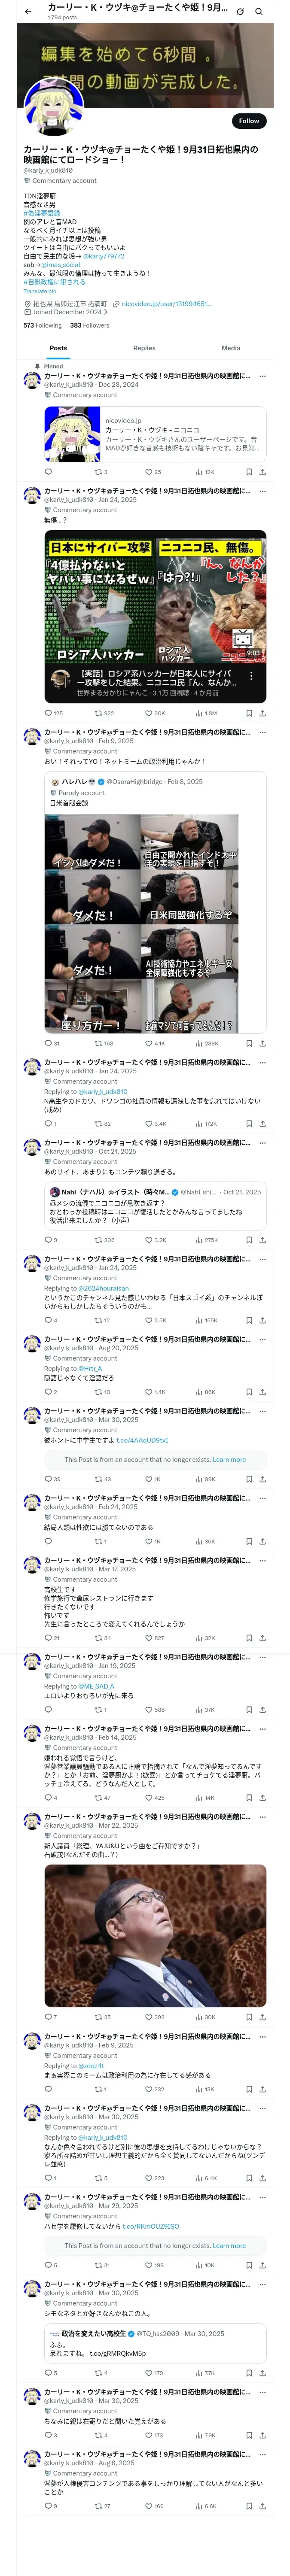Open search from the profile header
Image resolution: width=290 pixels, height=2576 pixels.
click(x=259, y=12)
